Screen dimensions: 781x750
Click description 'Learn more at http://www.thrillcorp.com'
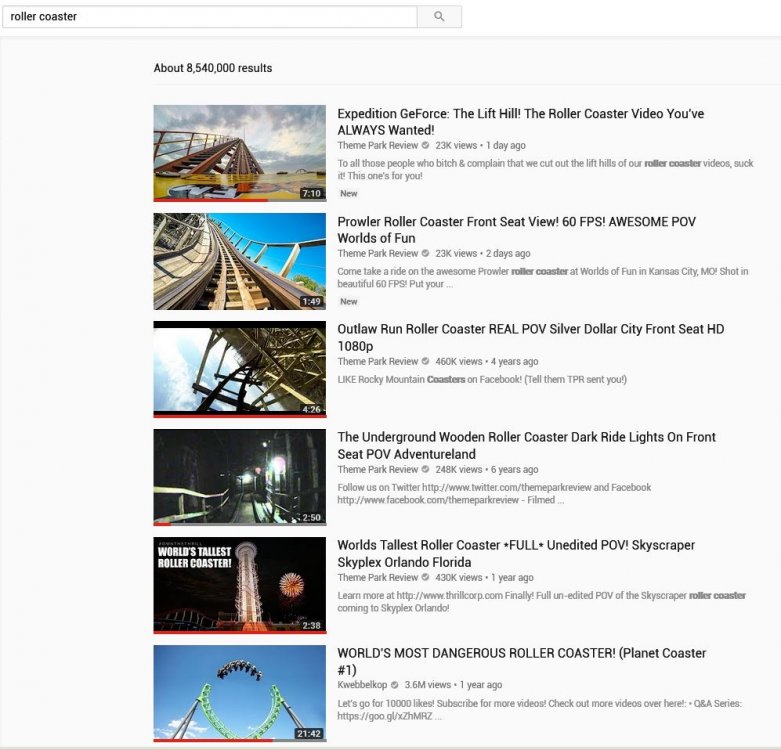click(x=541, y=602)
